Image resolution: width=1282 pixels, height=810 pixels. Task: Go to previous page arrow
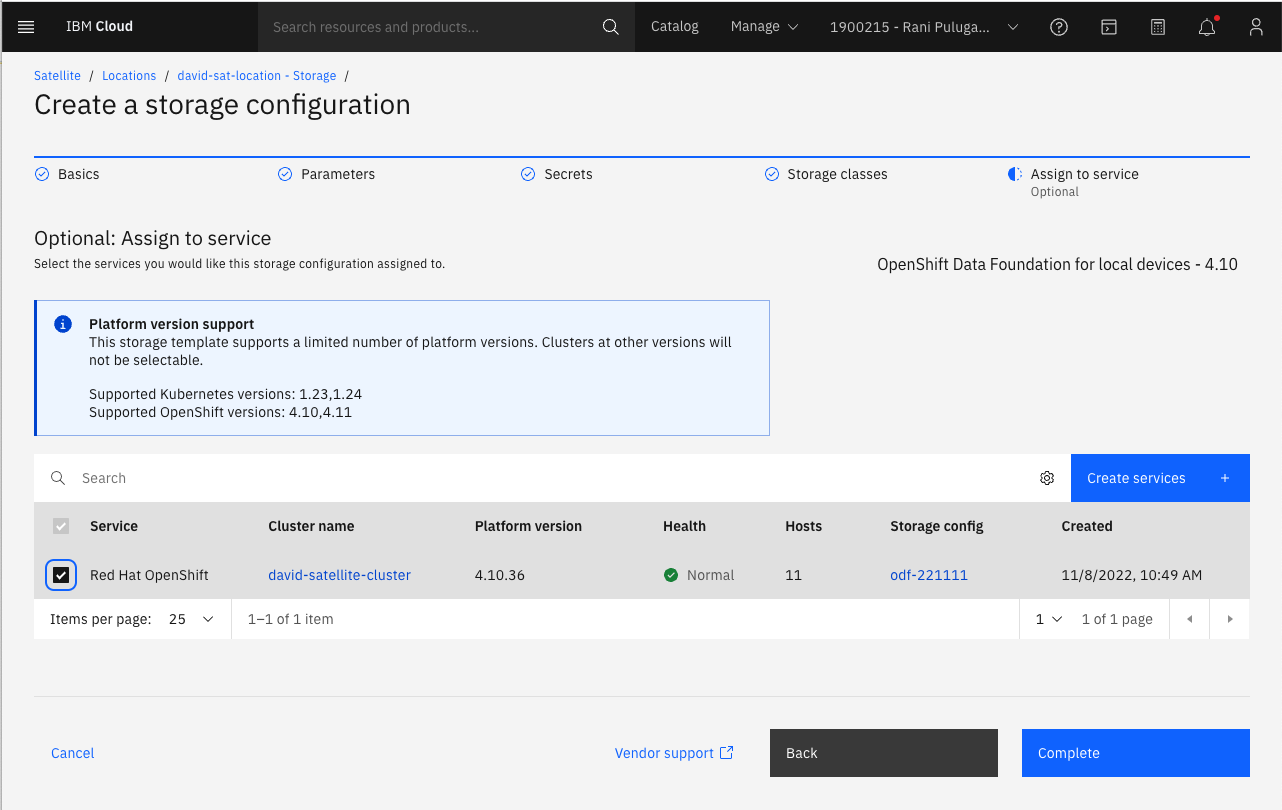tap(1190, 619)
